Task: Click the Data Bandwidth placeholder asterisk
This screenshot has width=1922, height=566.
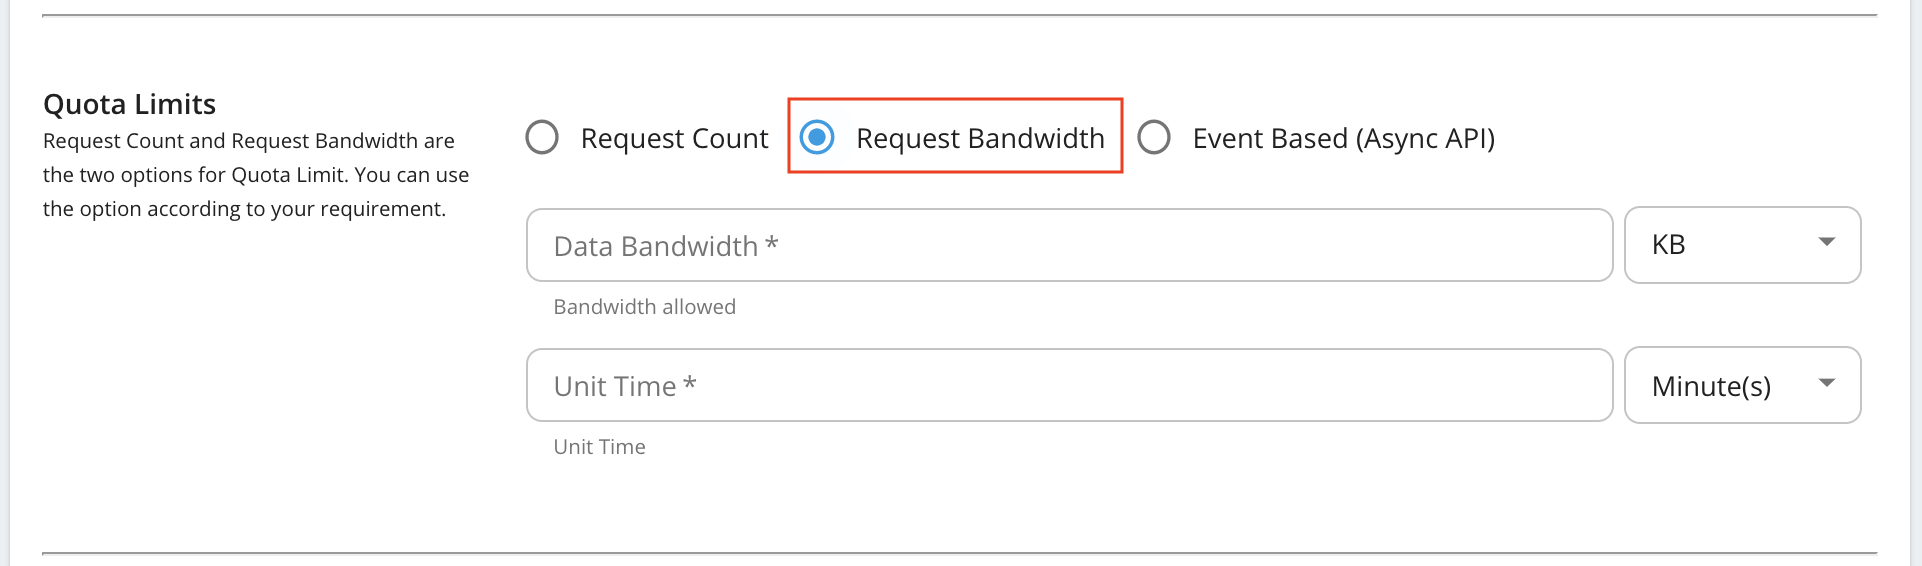Action: coord(771,243)
